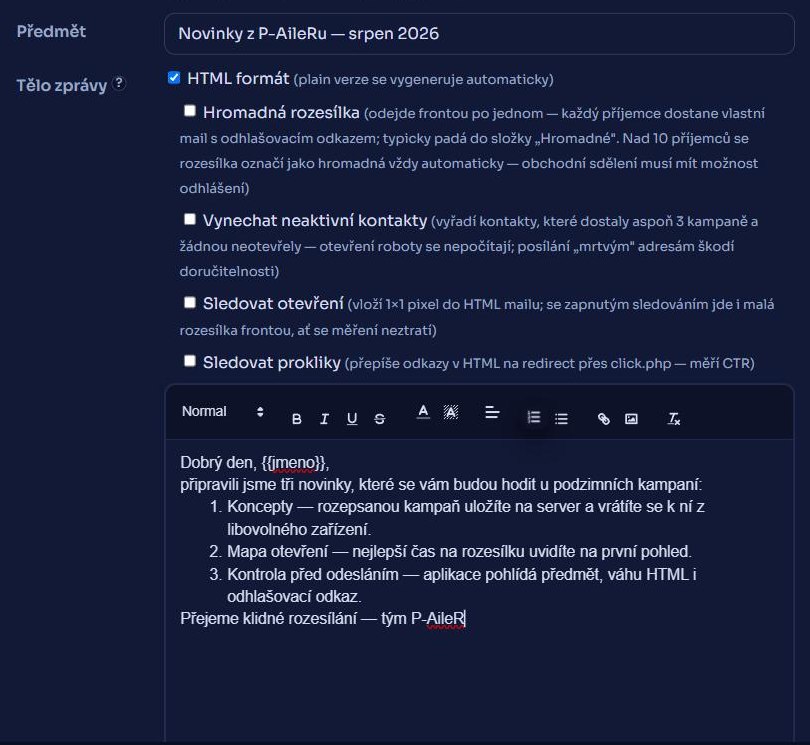Click the Předmět field label
Viewport: 810px width, 745px height.
pyautogui.click(x=51, y=32)
